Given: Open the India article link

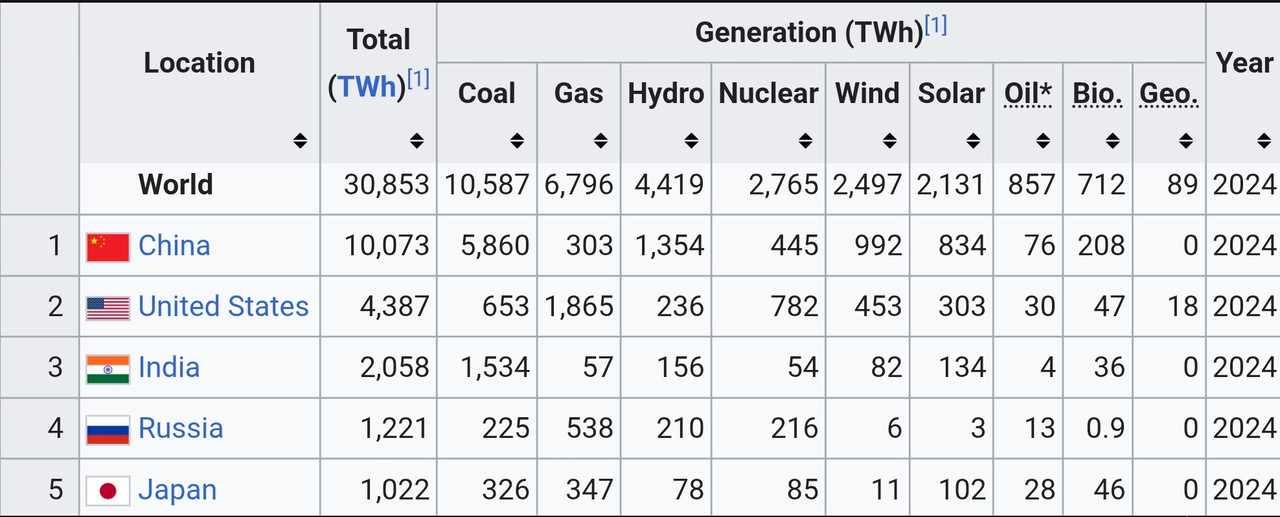Looking at the screenshot, I should coord(169,367).
